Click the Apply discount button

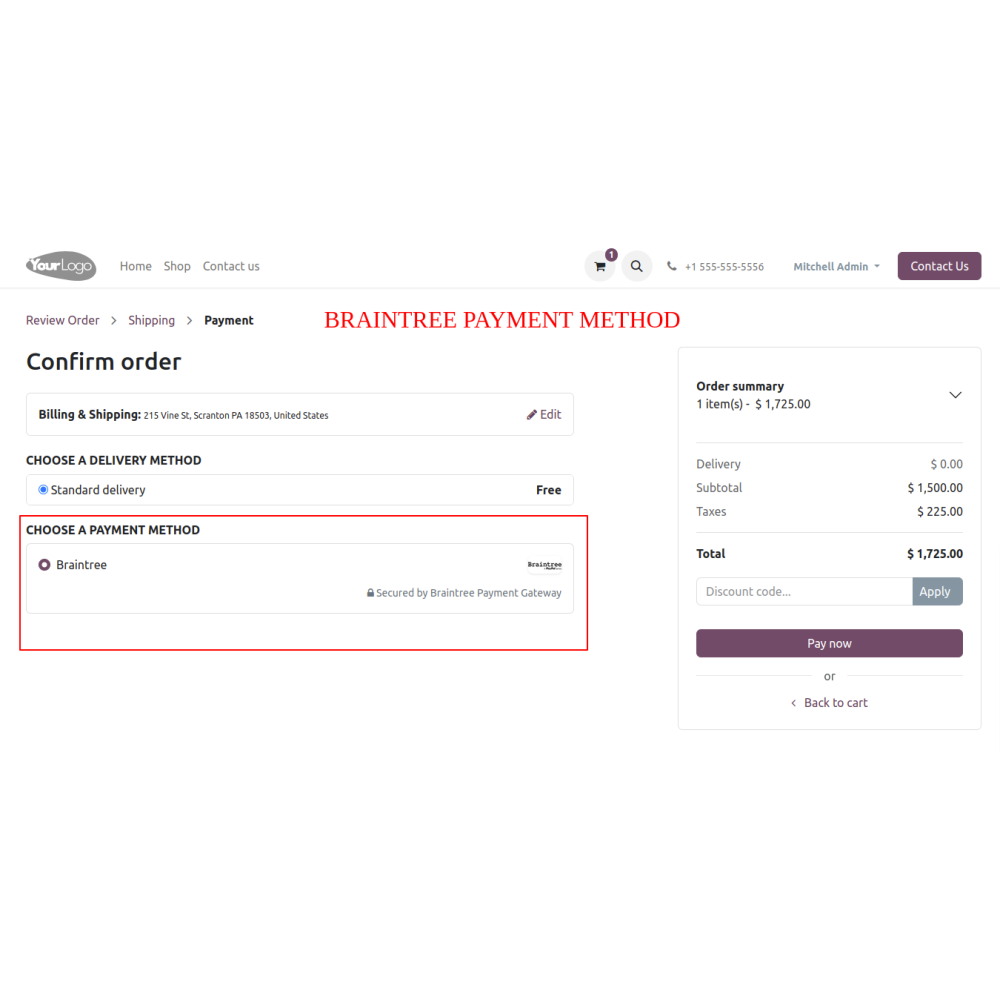(x=937, y=592)
